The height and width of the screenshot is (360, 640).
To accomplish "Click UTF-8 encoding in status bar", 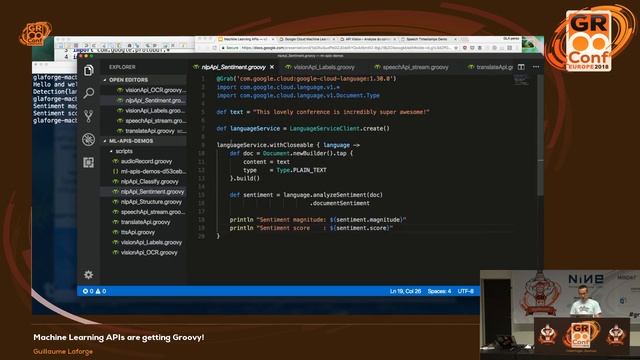I will coord(466,291).
